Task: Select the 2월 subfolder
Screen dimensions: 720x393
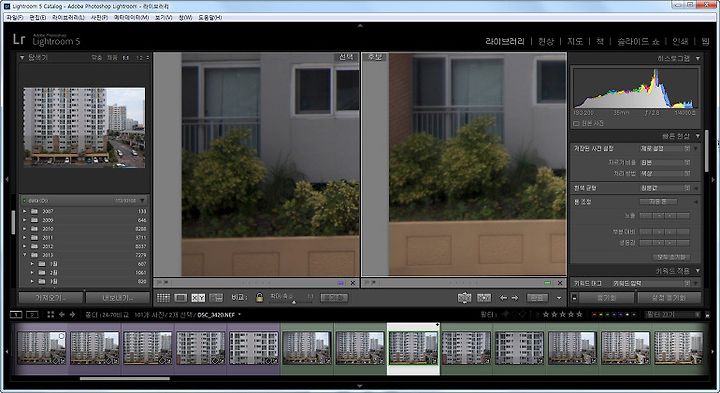Action: (x=84, y=273)
